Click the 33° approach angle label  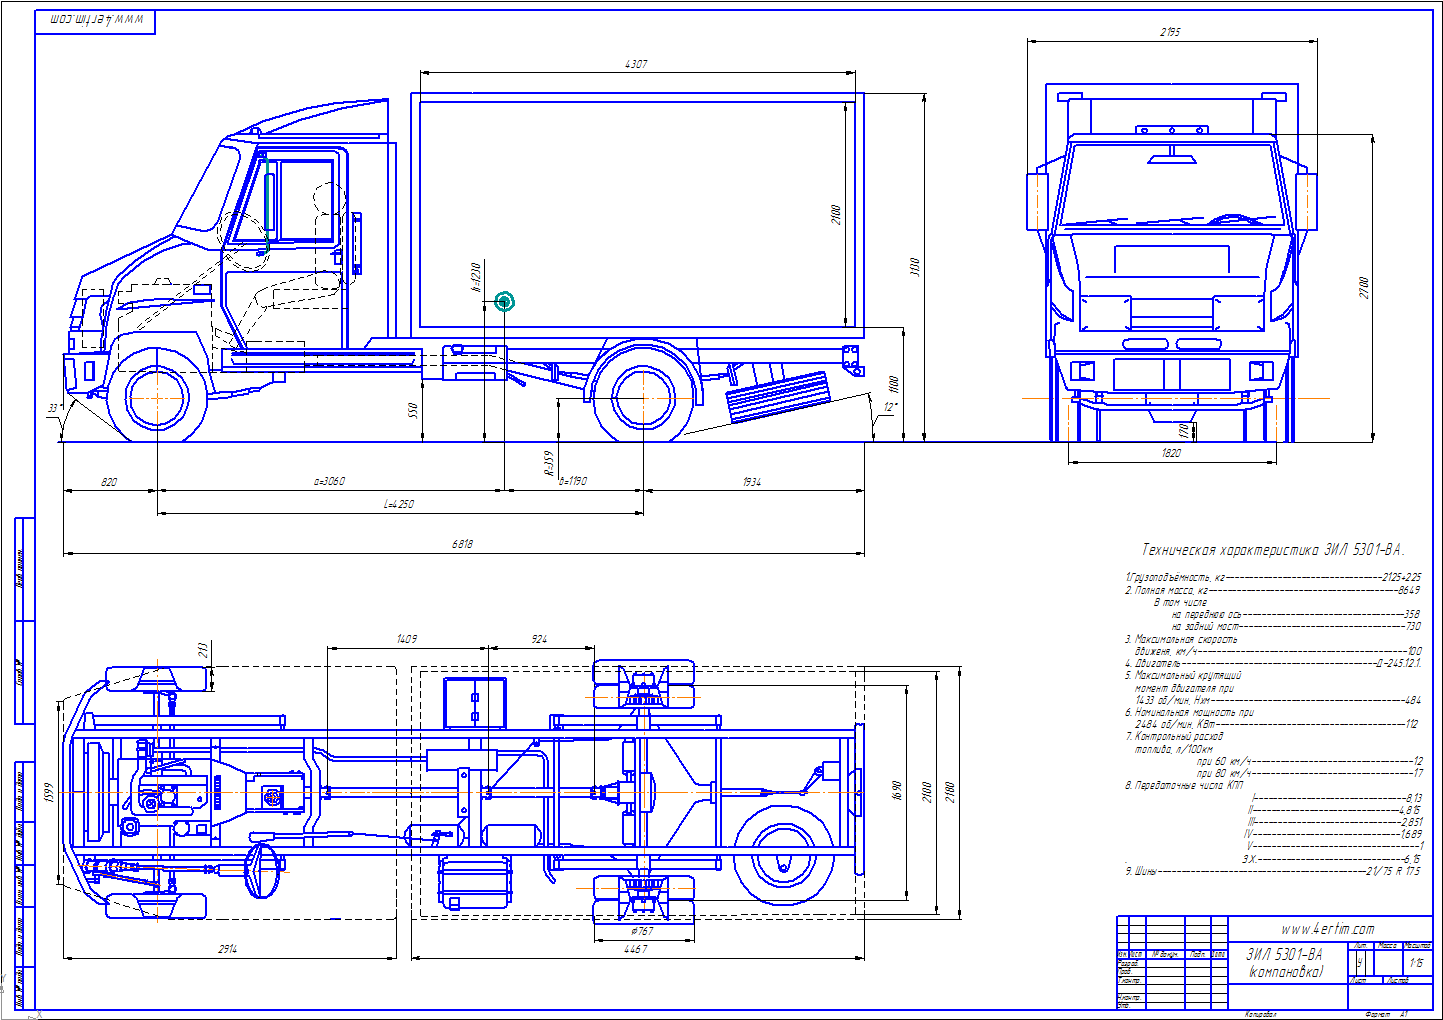[53, 408]
